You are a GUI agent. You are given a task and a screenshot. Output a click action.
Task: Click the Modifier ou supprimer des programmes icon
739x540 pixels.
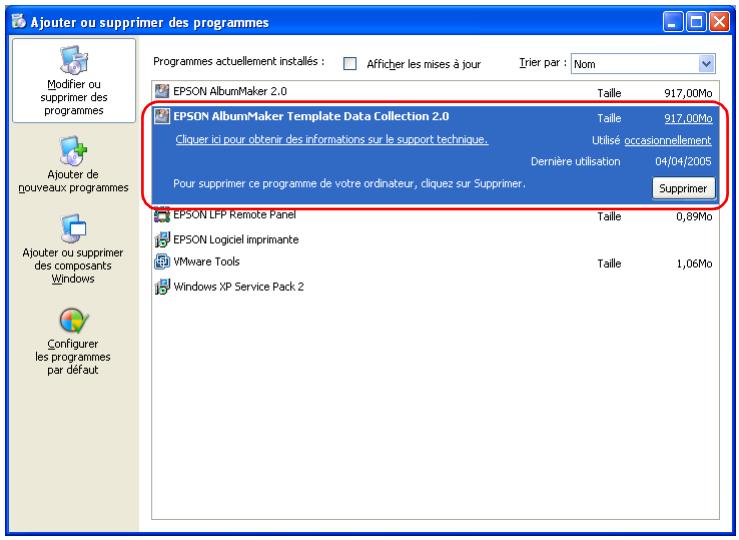(74, 60)
